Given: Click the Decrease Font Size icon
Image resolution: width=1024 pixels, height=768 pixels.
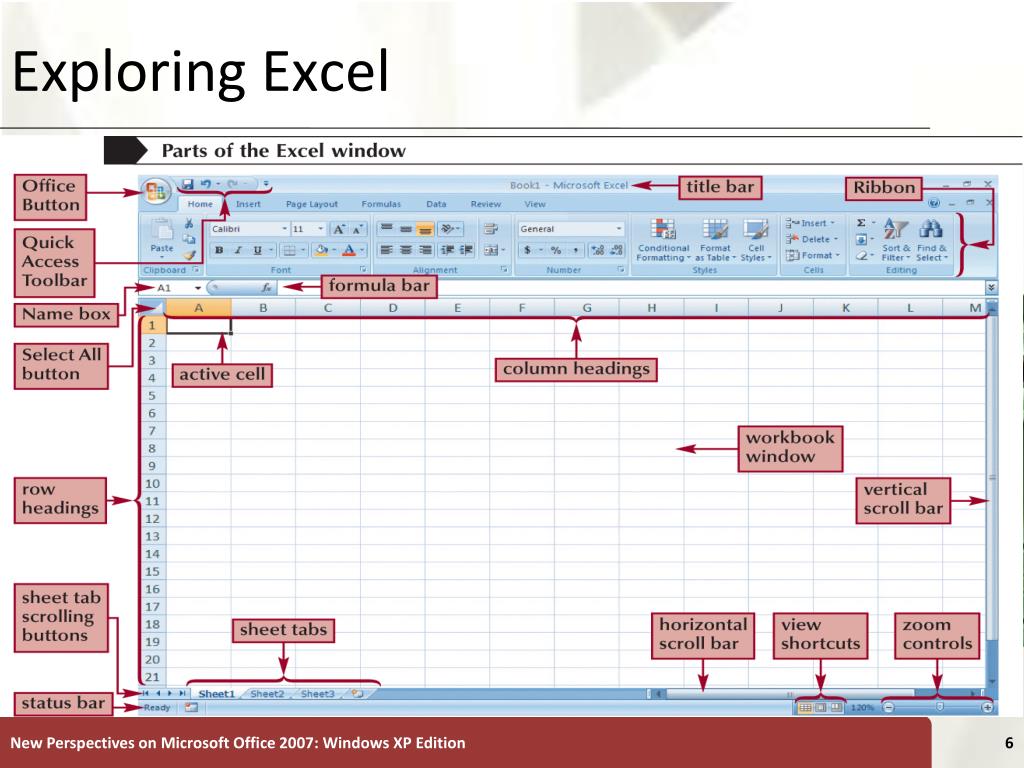Looking at the screenshot, I should point(358,229).
